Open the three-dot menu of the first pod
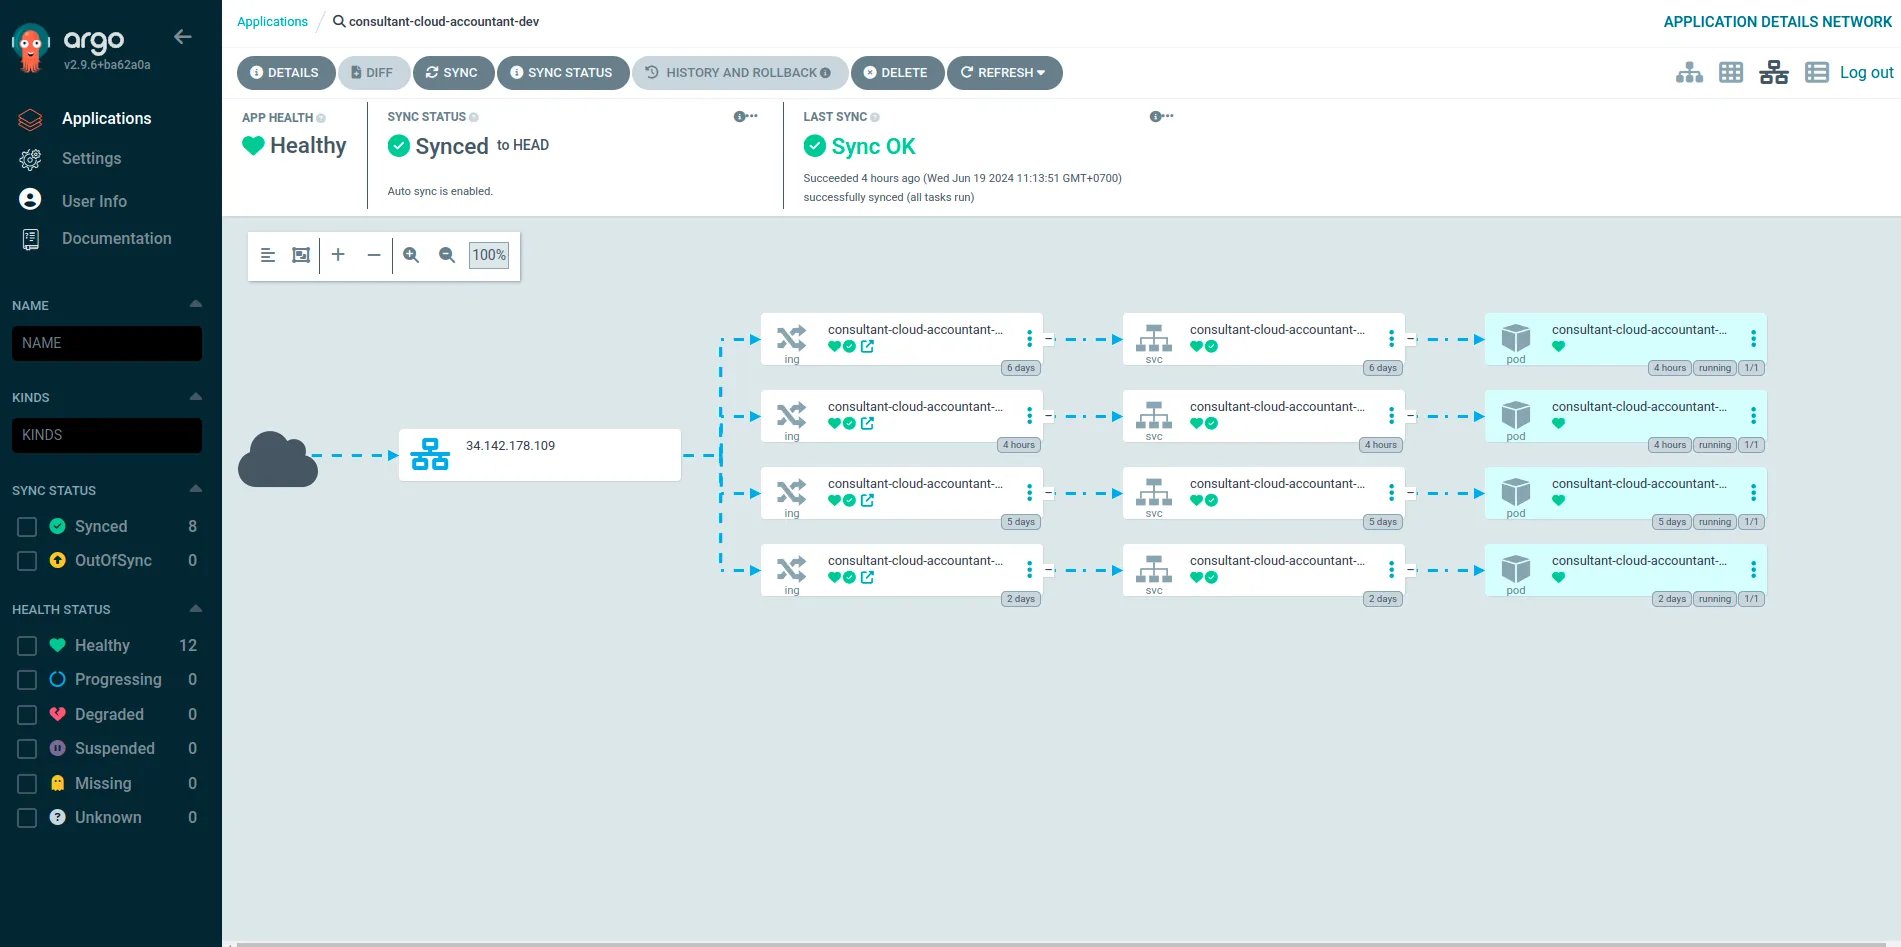This screenshot has width=1901, height=947. 1753,339
